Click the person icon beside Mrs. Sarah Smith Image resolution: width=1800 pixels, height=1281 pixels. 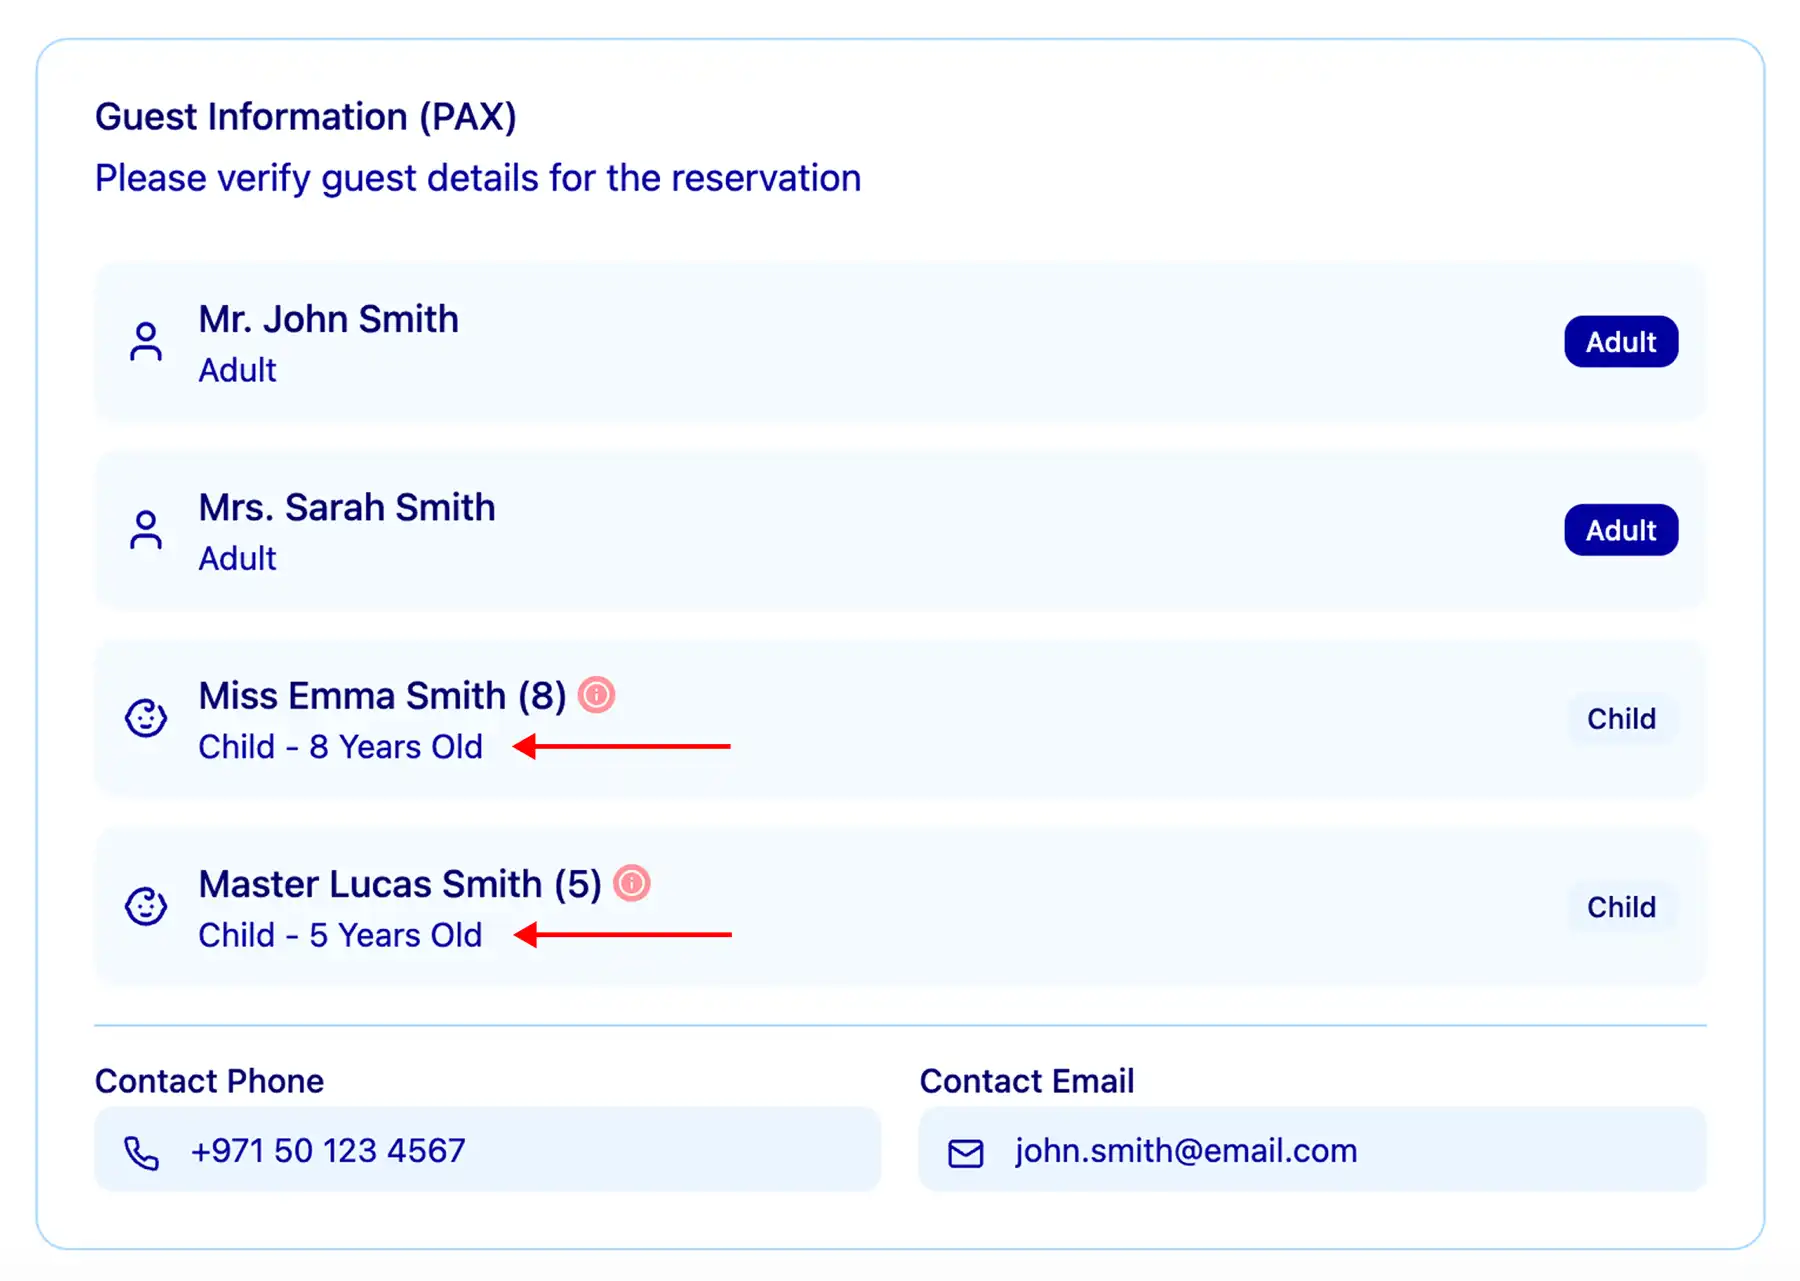(x=146, y=530)
